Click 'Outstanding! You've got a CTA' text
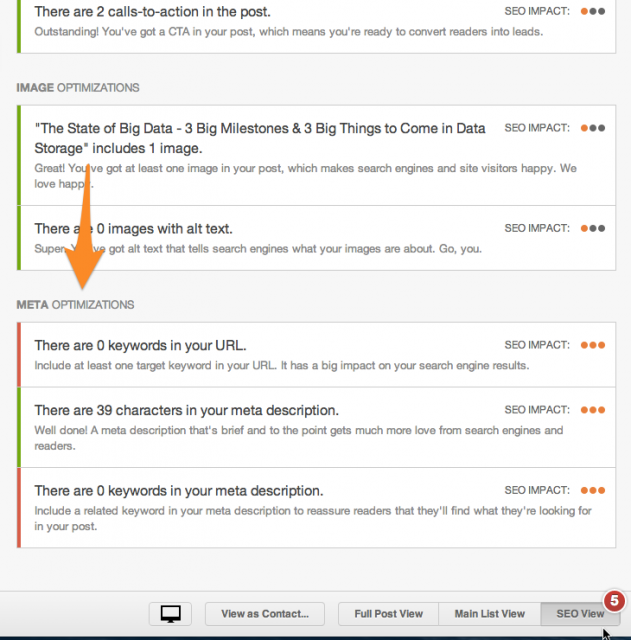The width and height of the screenshot is (631, 640). [289, 31]
